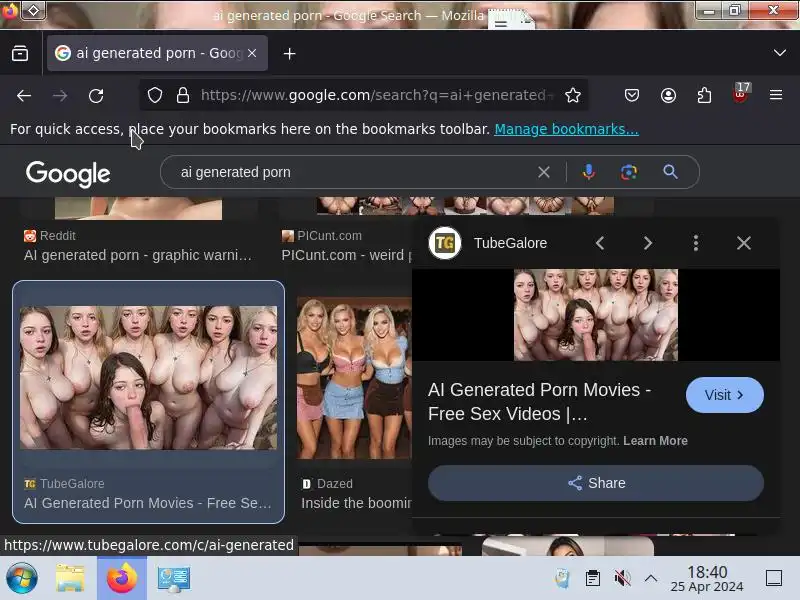
Task: Expand hidden system tray icons
Action: (651, 579)
